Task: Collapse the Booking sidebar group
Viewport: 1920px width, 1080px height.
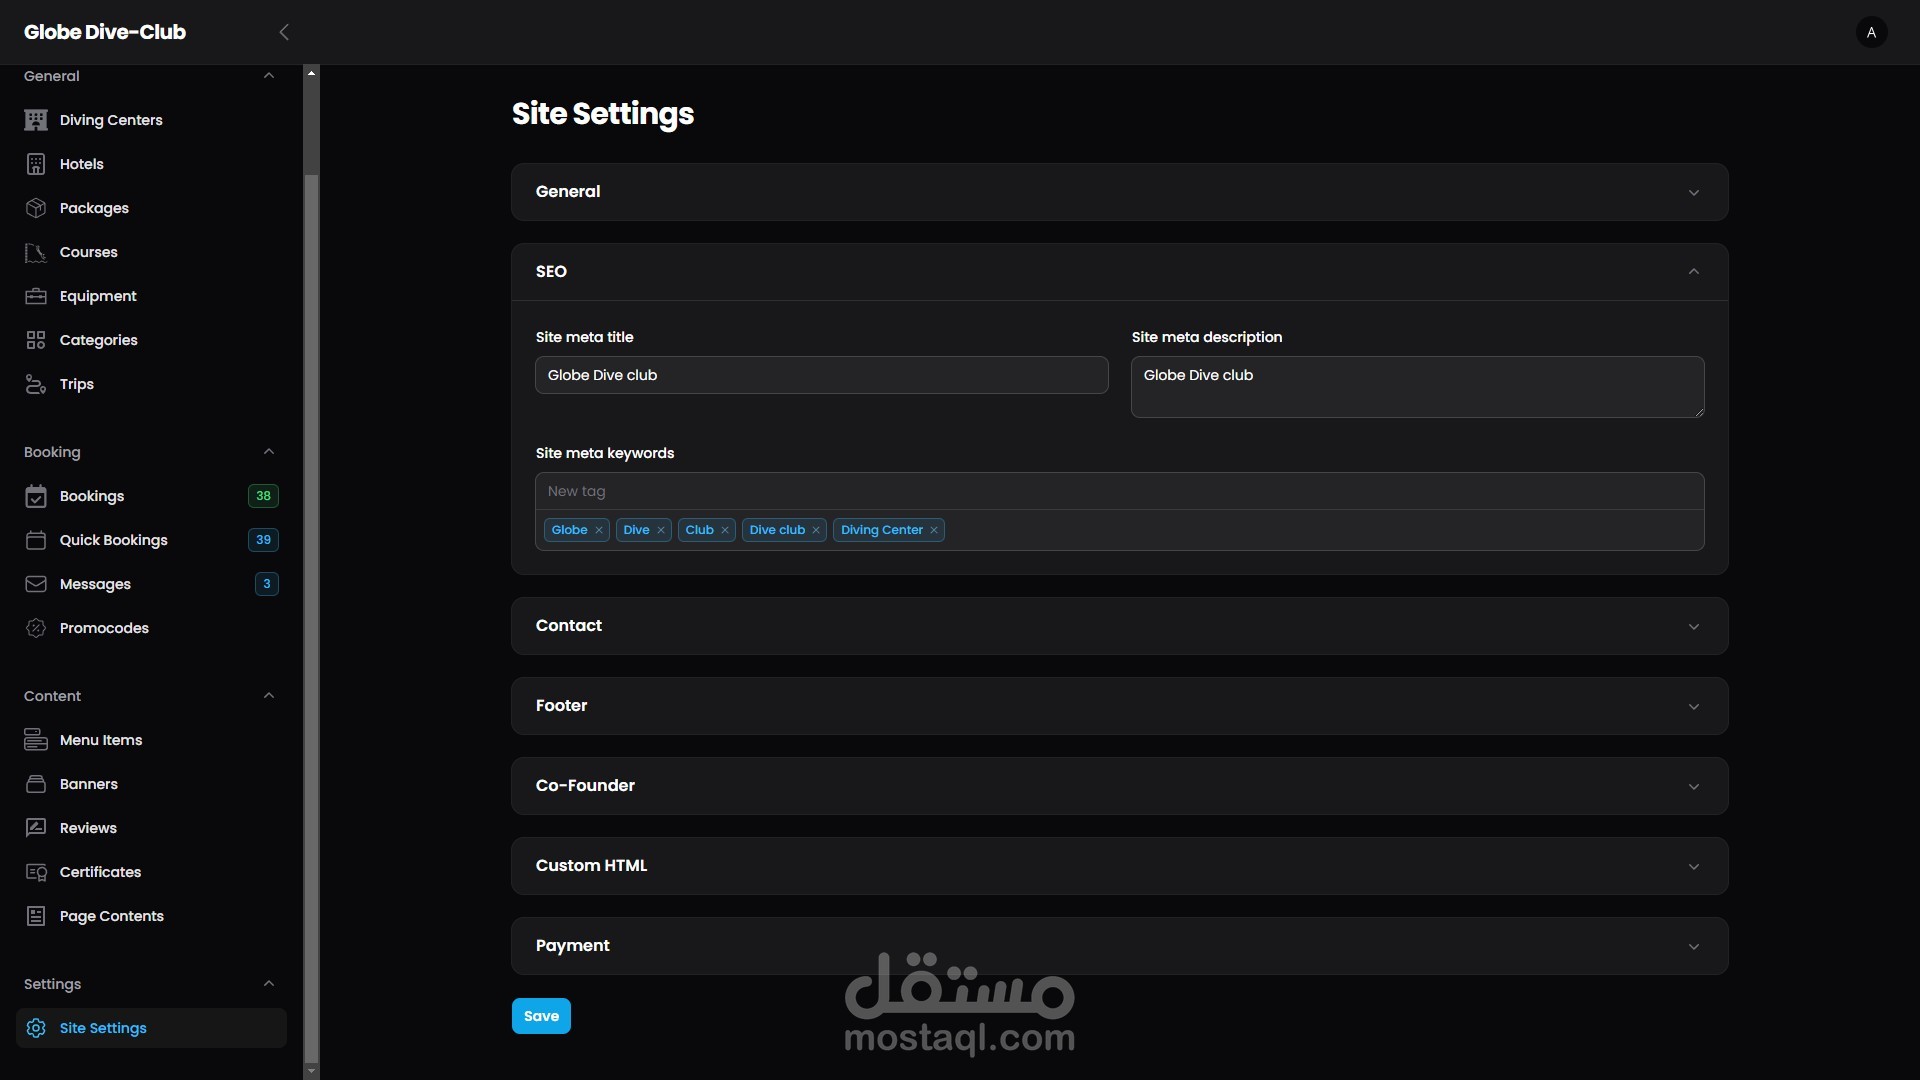Action: (x=268, y=452)
